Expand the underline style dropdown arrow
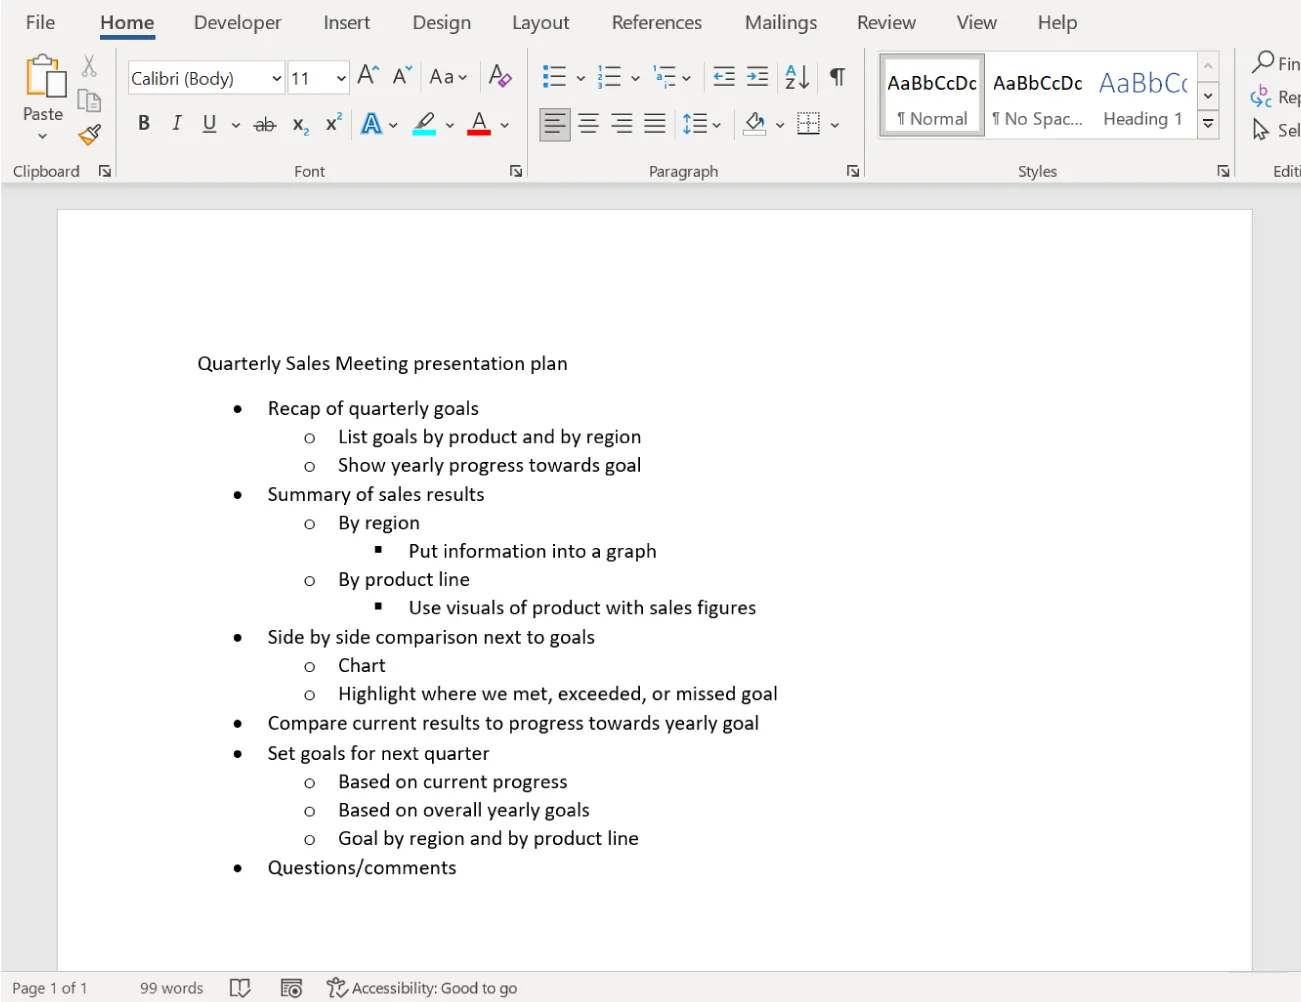 [x=234, y=124]
